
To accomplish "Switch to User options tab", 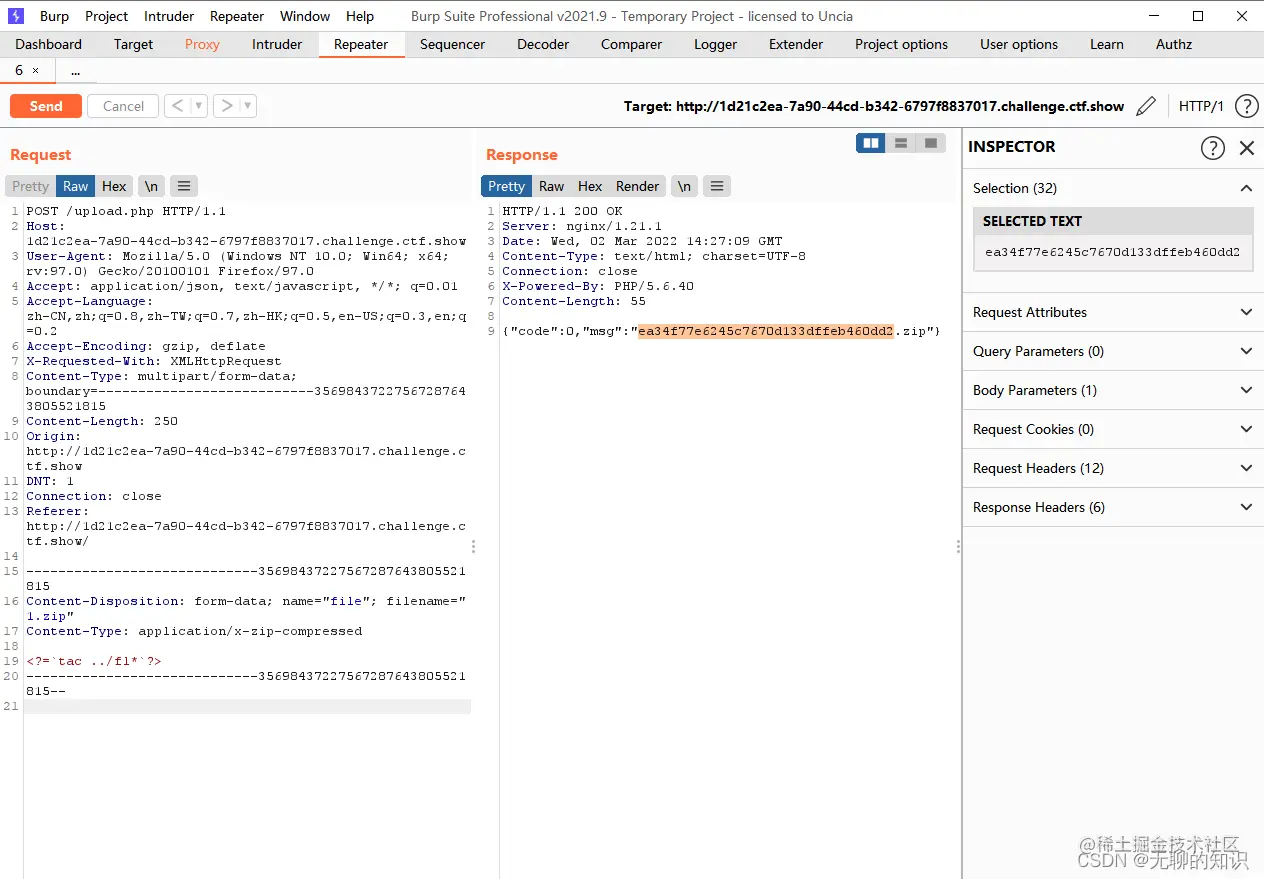I will (1019, 44).
